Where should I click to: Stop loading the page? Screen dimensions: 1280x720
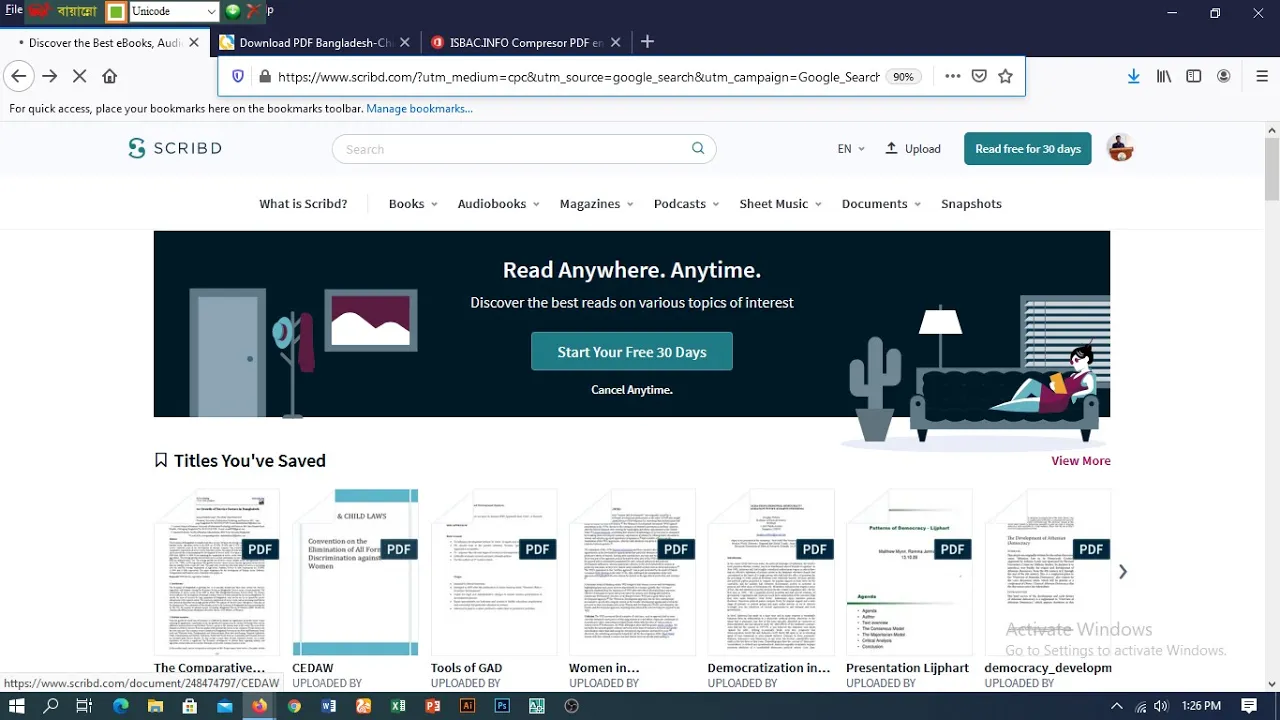[80, 76]
